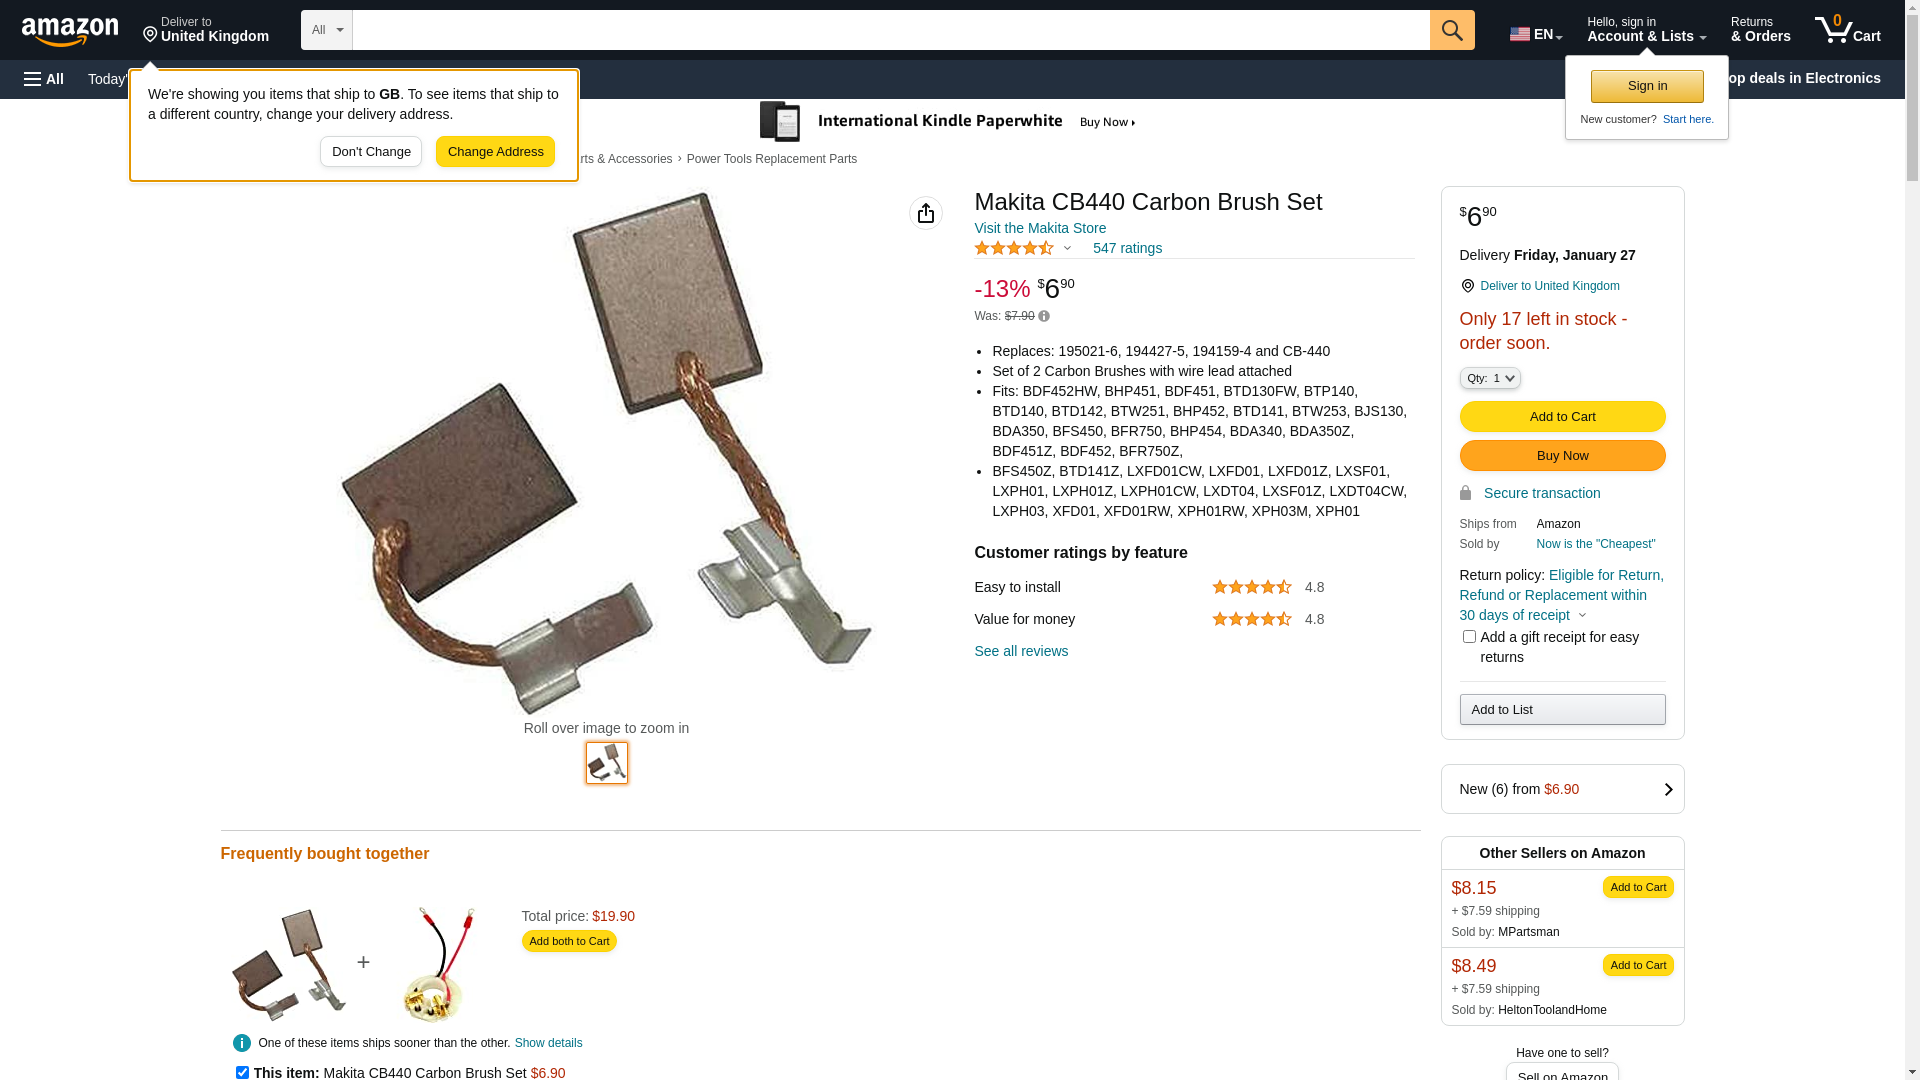Viewport: 1920px width, 1080px height.
Task: Click inside the search input field
Action: click(891, 30)
